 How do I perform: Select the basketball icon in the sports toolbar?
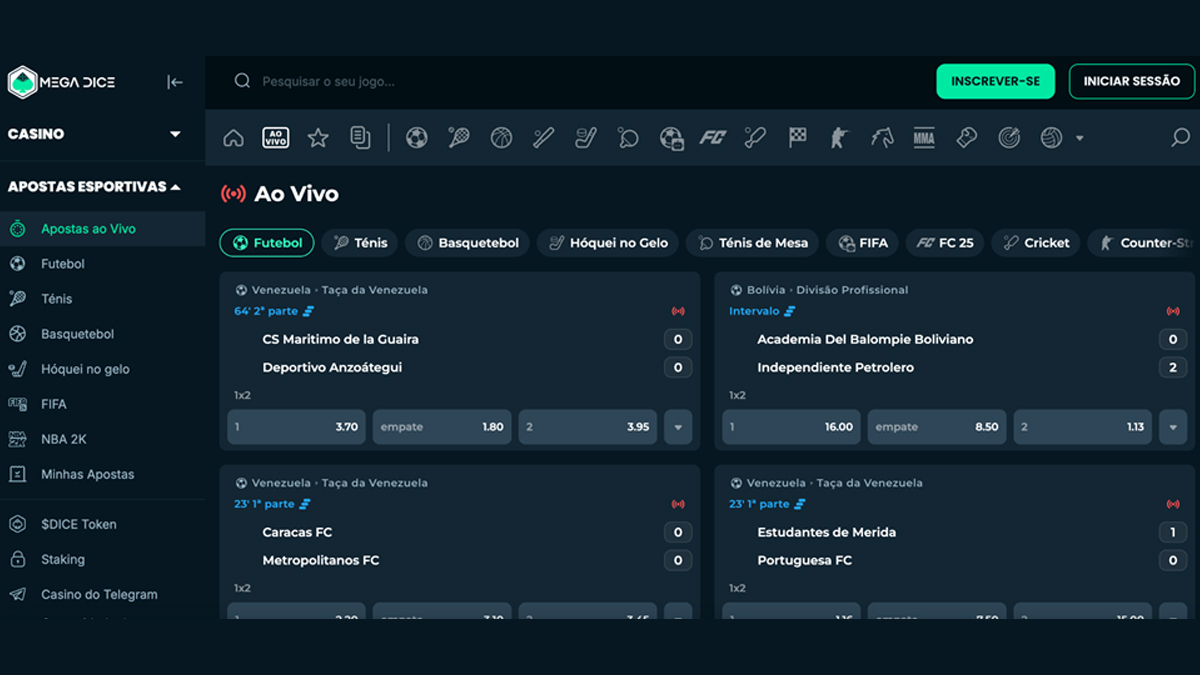501,138
